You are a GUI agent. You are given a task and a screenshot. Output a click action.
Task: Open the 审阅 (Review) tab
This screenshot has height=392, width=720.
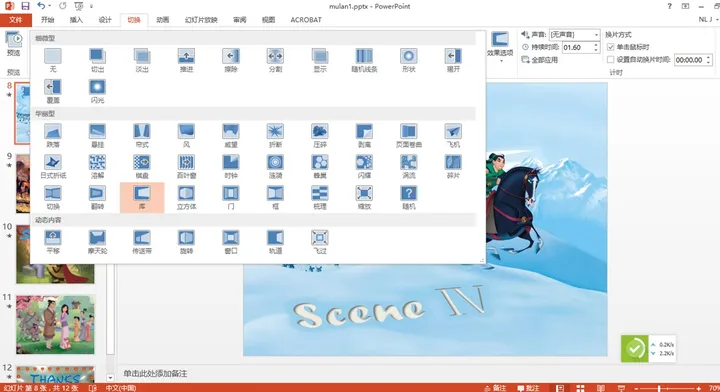[x=240, y=20]
